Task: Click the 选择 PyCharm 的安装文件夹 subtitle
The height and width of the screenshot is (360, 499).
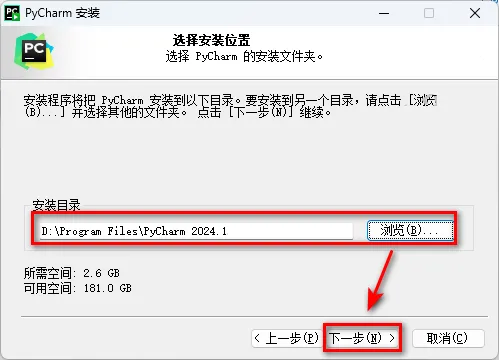Action: pos(244,56)
